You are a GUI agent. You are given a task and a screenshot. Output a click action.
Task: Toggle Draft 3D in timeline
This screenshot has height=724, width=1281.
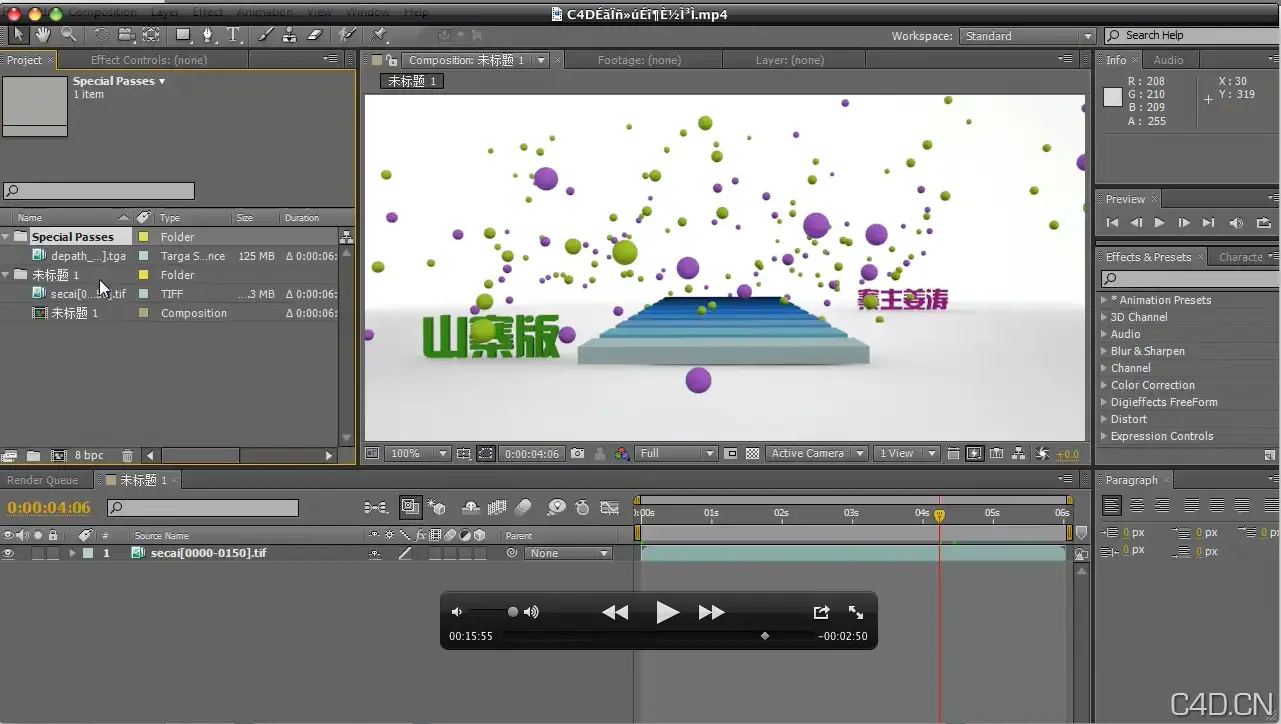tap(437, 508)
